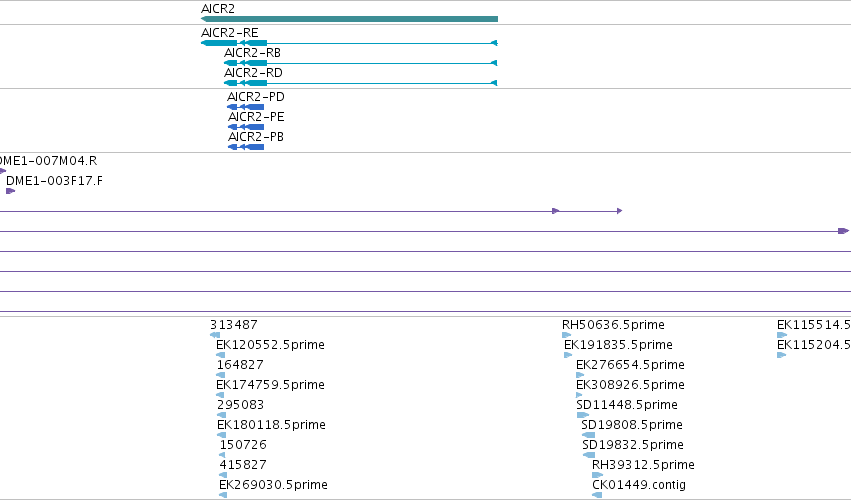Click arrow glyph under EK180118.5prime
The width and height of the screenshot is (851, 500).
click(221, 435)
